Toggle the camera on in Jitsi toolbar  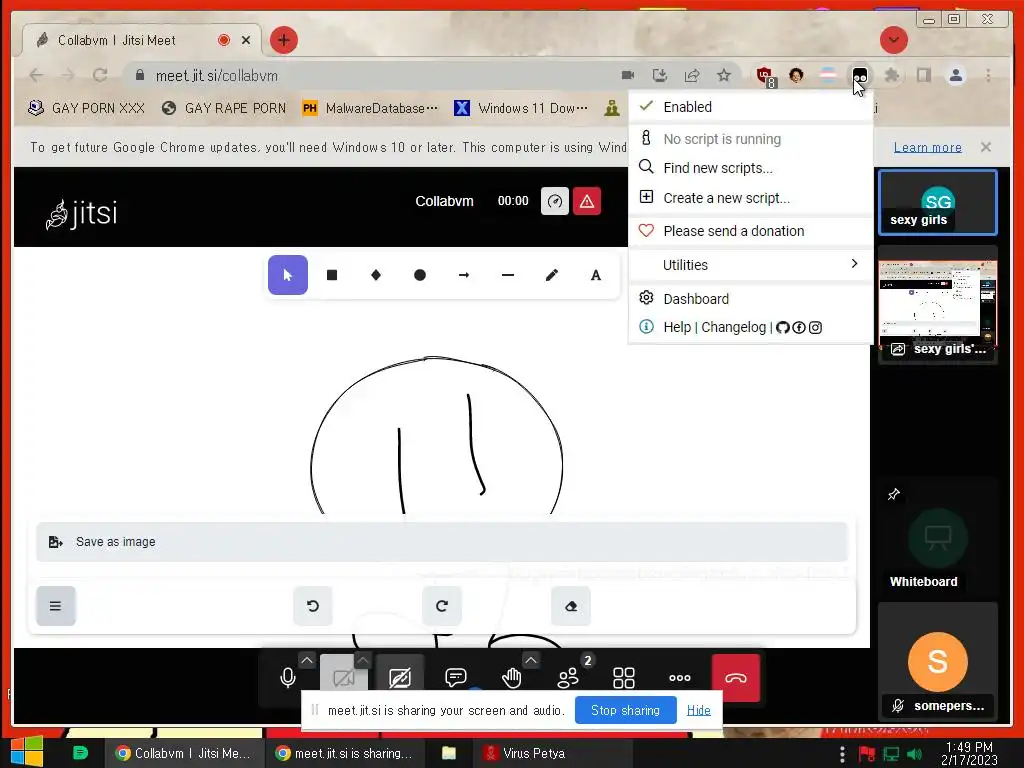[x=343, y=678]
